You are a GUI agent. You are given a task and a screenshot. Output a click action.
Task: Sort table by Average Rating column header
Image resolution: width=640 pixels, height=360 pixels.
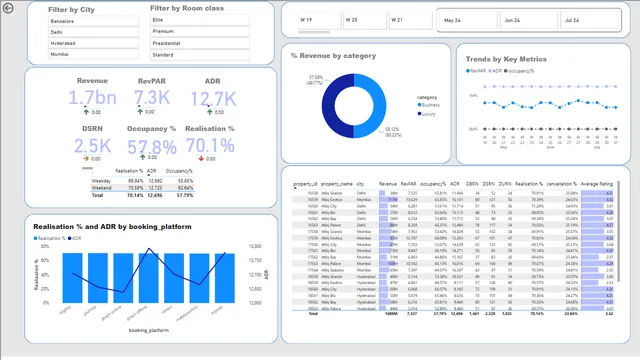[x=597, y=184]
